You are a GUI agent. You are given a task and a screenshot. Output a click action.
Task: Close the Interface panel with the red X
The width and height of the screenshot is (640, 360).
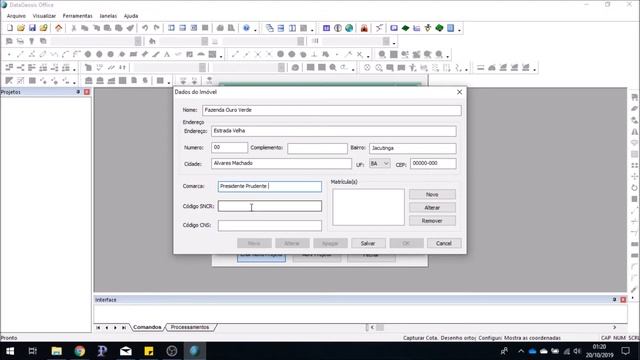pos(623,300)
